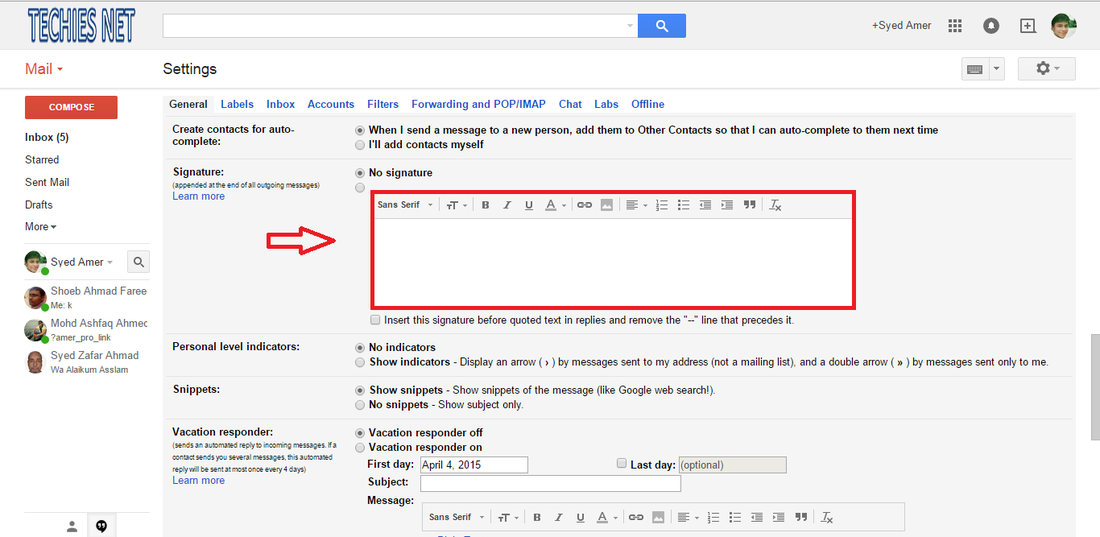Image resolution: width=1100 pixels, height=537 pixels.
Task: Open text color dropdown in signature toolbar
Action: click(x=556, y=205)
